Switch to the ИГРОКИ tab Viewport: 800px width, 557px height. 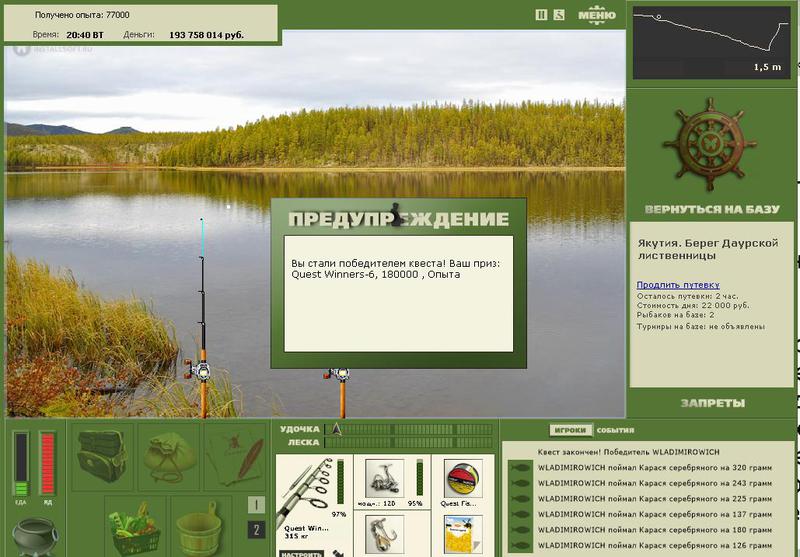pyautogui.click(x=570, y=430)
